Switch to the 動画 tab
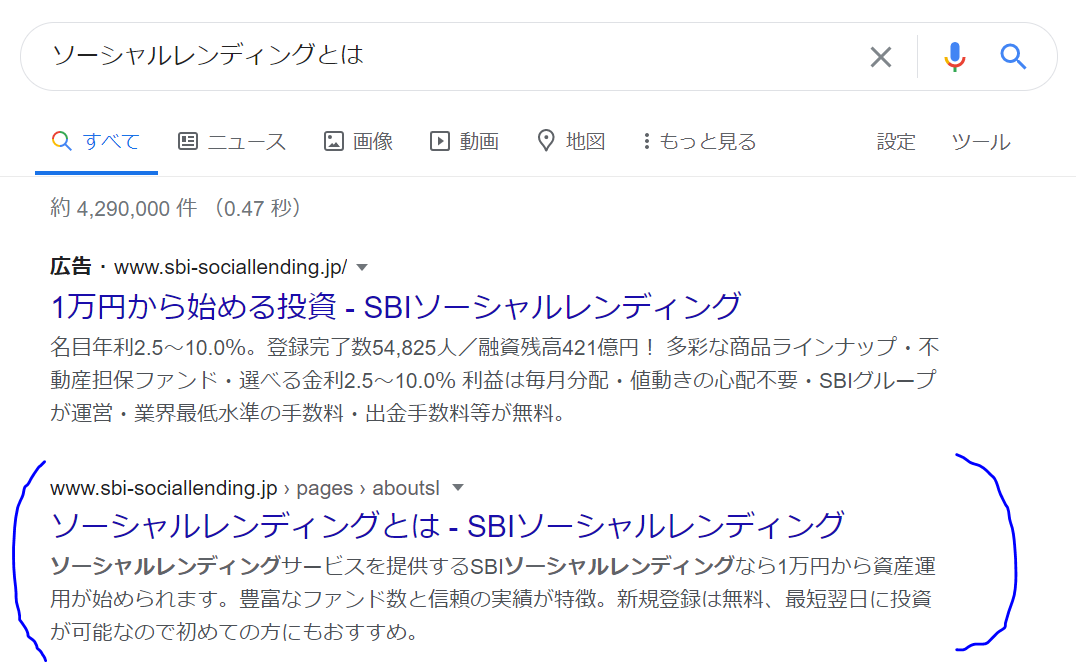 465,141
